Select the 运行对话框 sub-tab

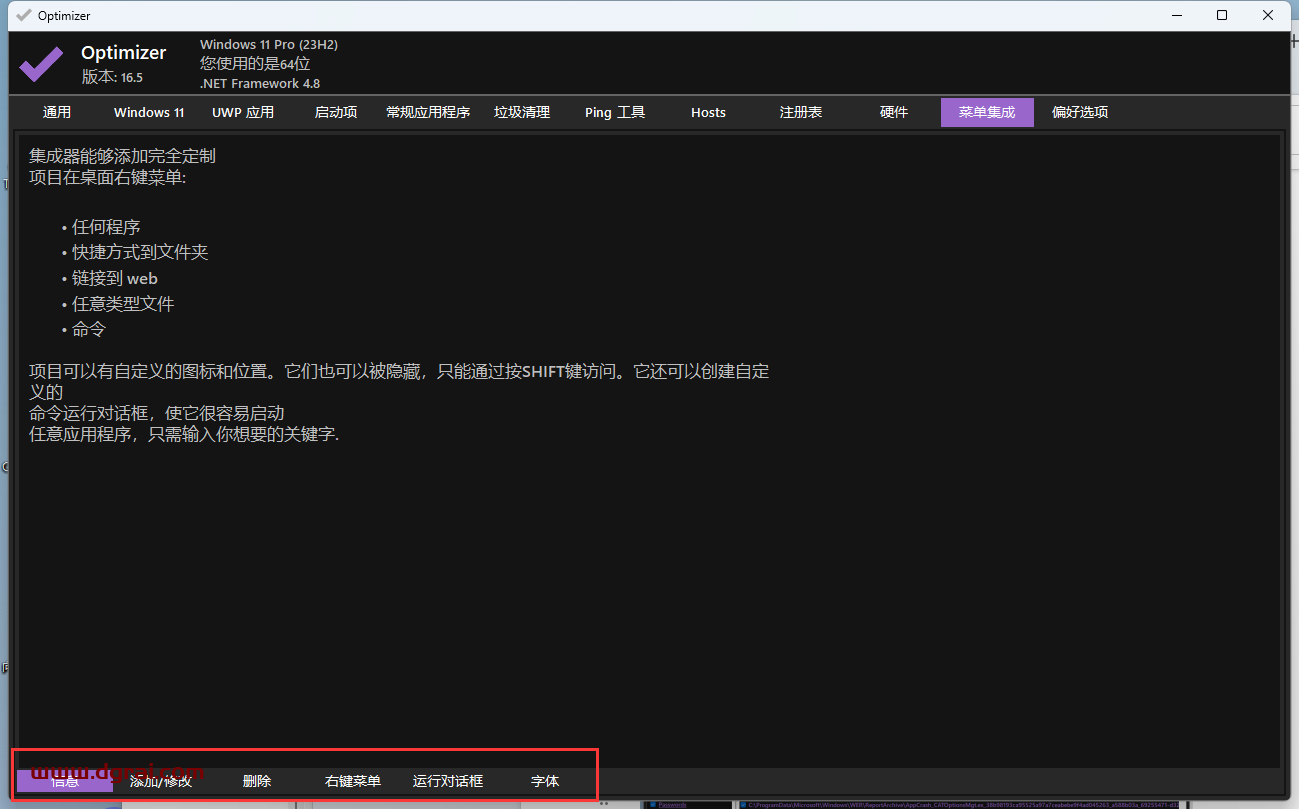448,781
